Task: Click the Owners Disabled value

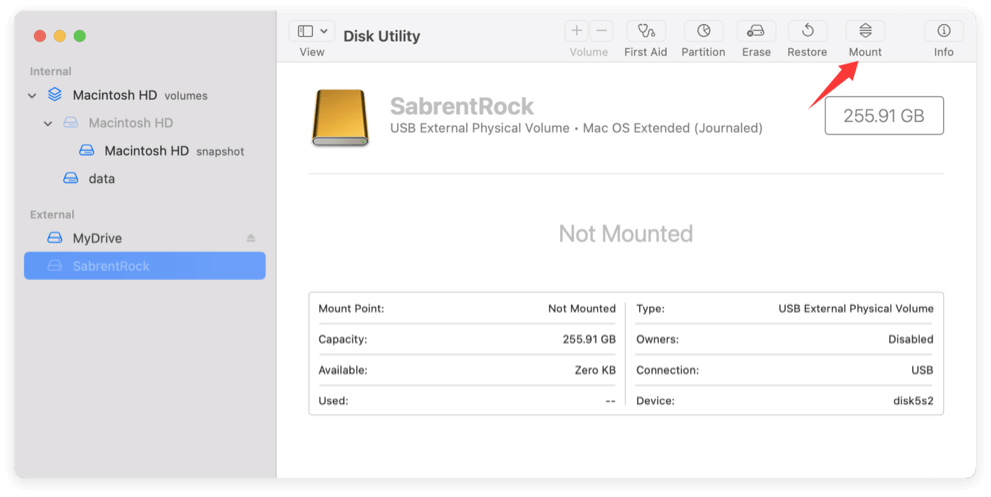Action: pos(911,340)
